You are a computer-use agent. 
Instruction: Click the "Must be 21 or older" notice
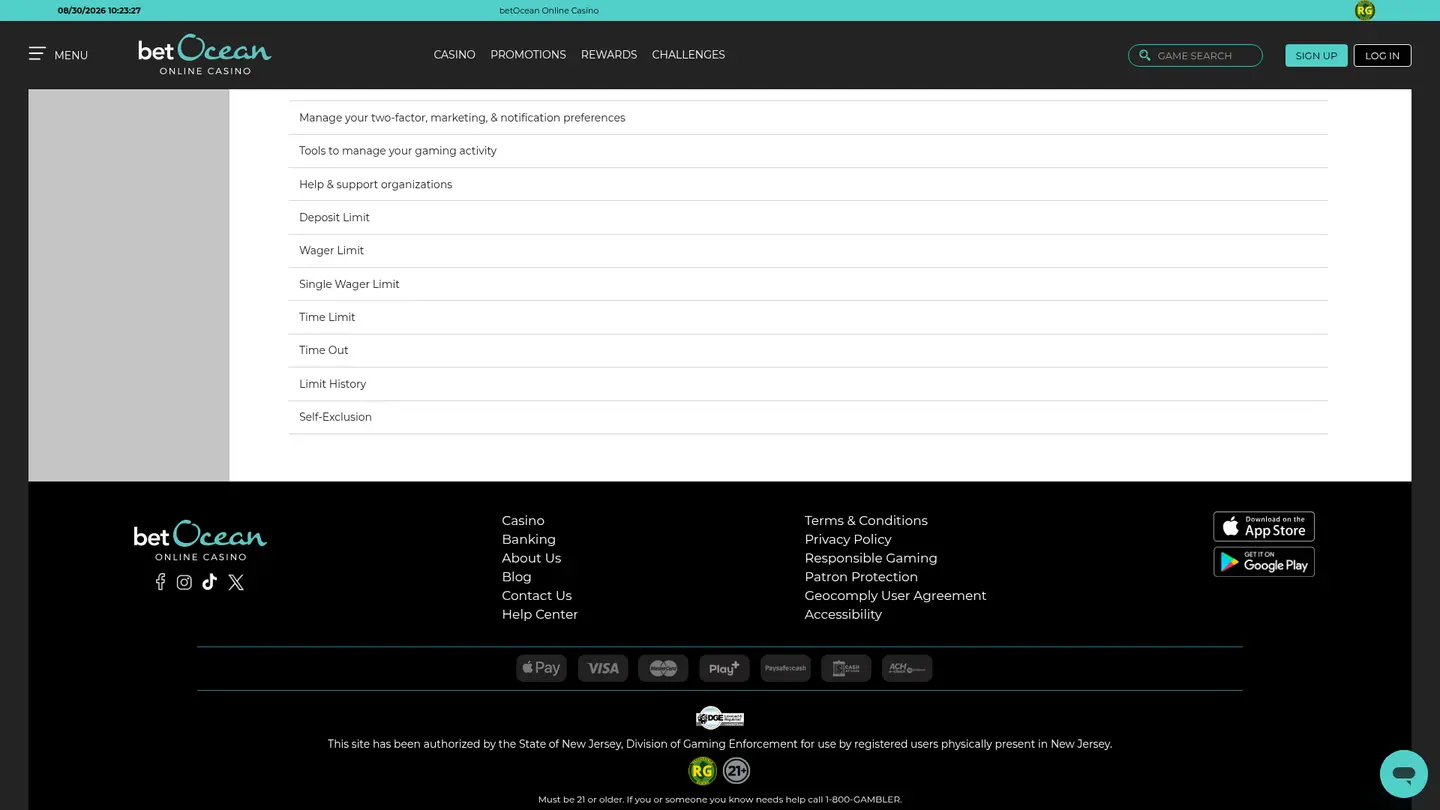tap(720, 800)
